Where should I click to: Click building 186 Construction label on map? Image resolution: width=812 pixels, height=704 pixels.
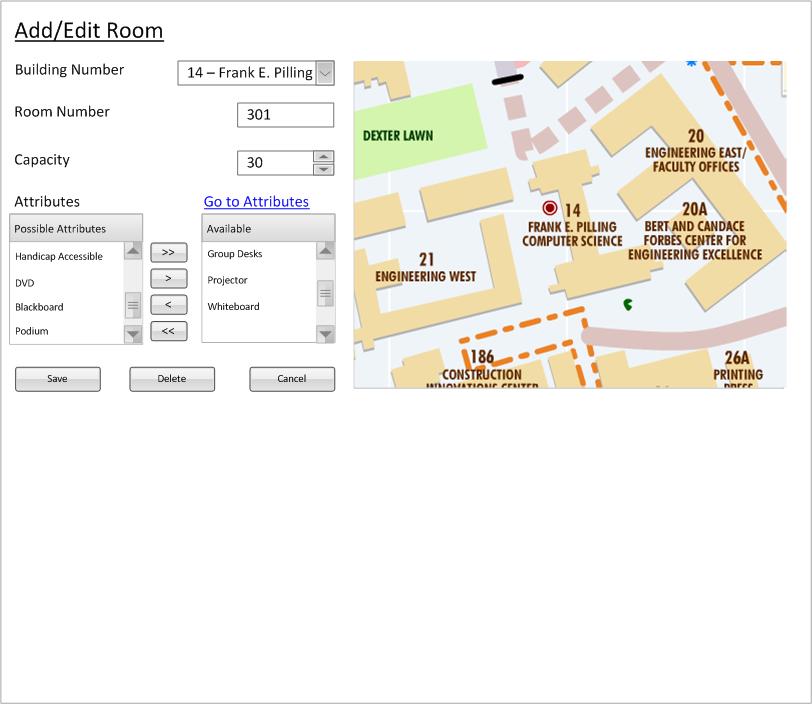482,368
